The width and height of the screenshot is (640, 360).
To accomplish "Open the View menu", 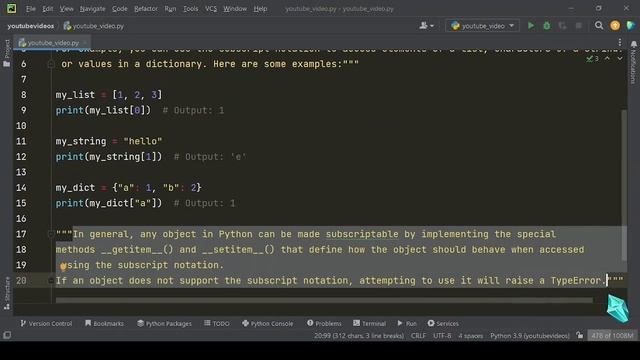I will [67, 9].
